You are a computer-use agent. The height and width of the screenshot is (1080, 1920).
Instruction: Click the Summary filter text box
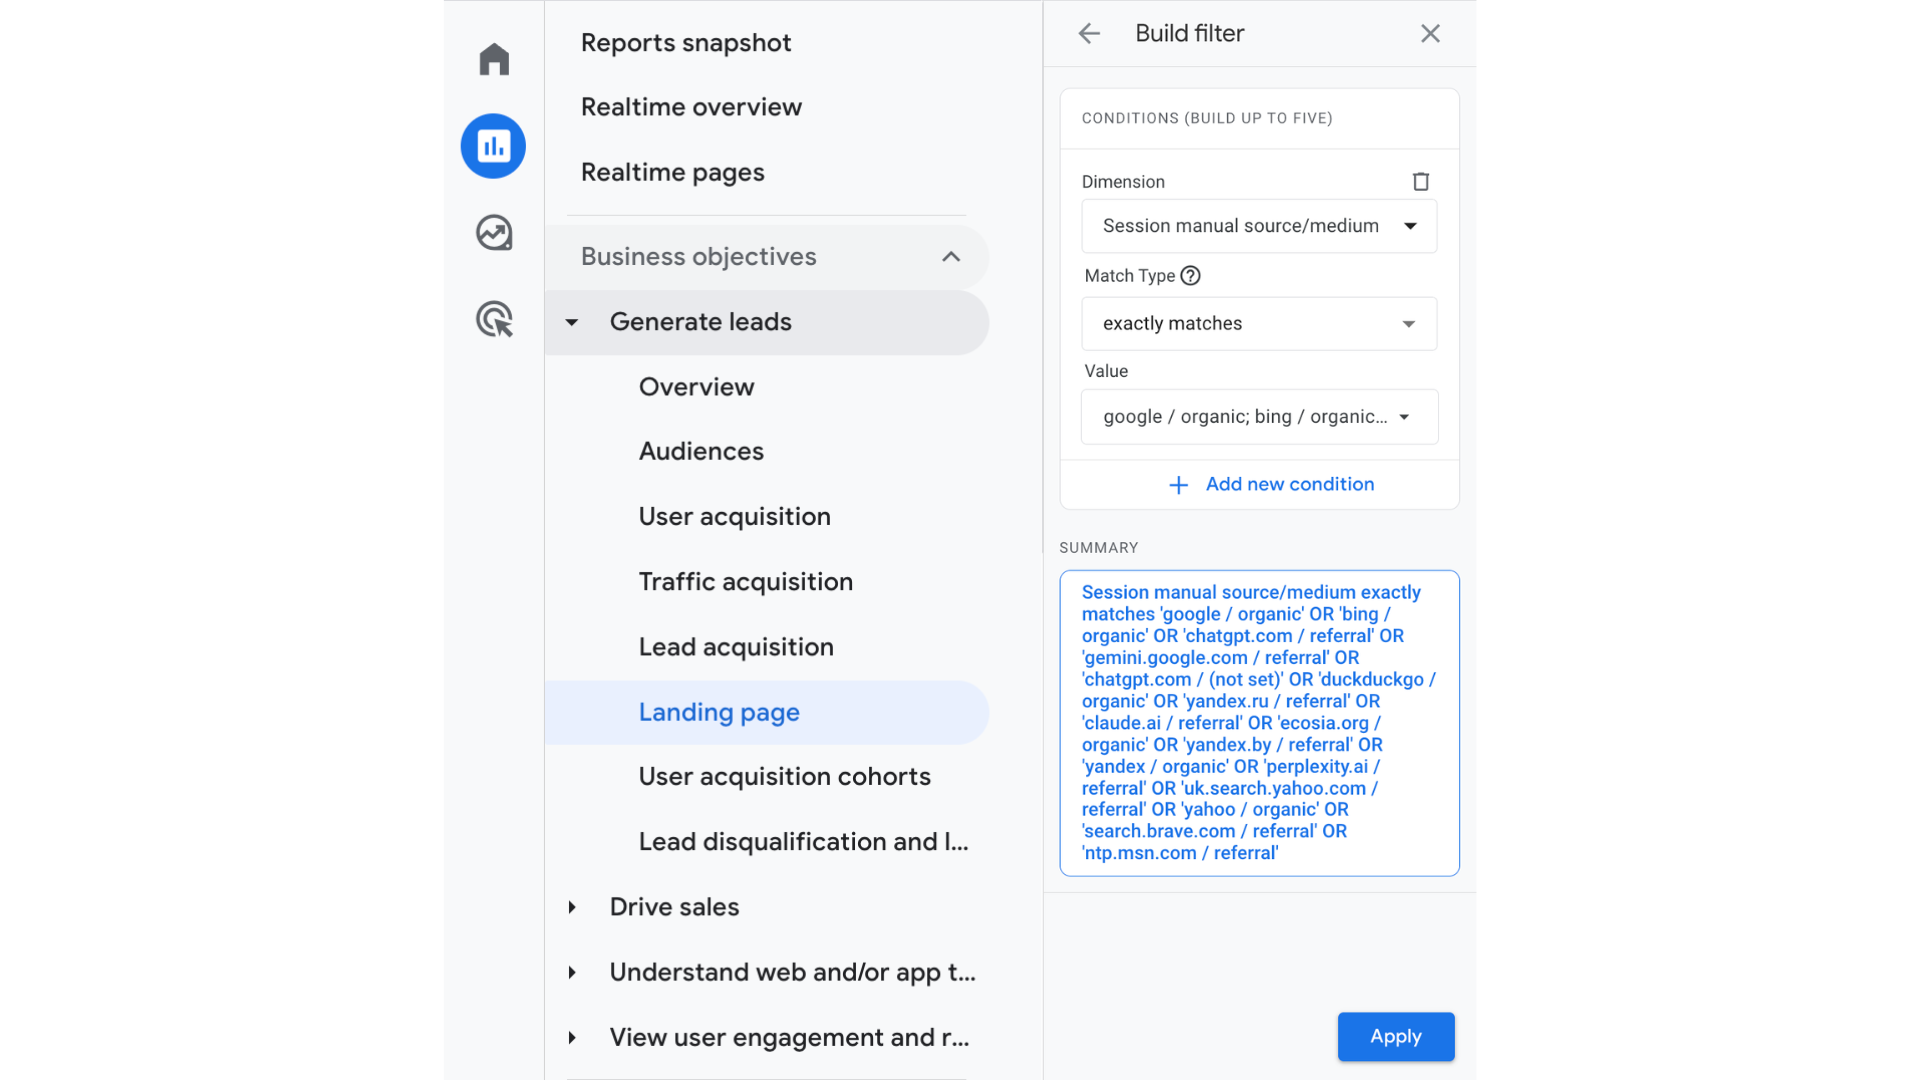coord(1259,723)
